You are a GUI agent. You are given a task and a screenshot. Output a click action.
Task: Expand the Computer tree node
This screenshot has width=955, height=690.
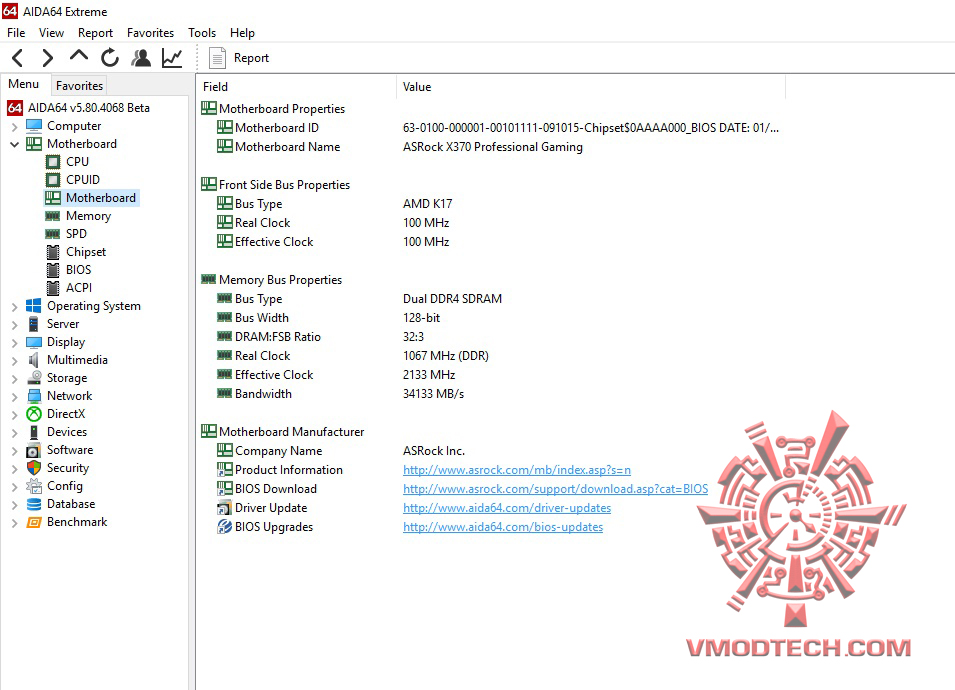(x=15, y=127)
